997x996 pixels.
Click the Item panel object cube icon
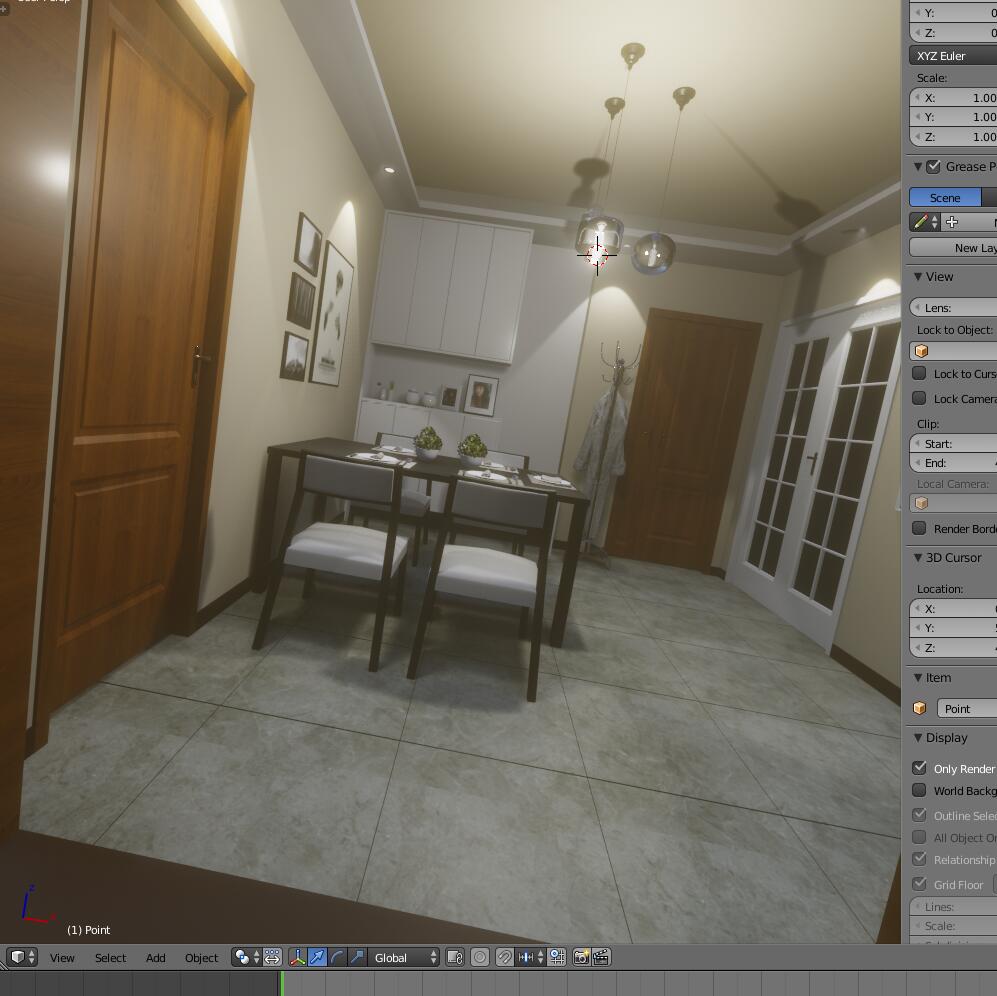tap(919, 708)
